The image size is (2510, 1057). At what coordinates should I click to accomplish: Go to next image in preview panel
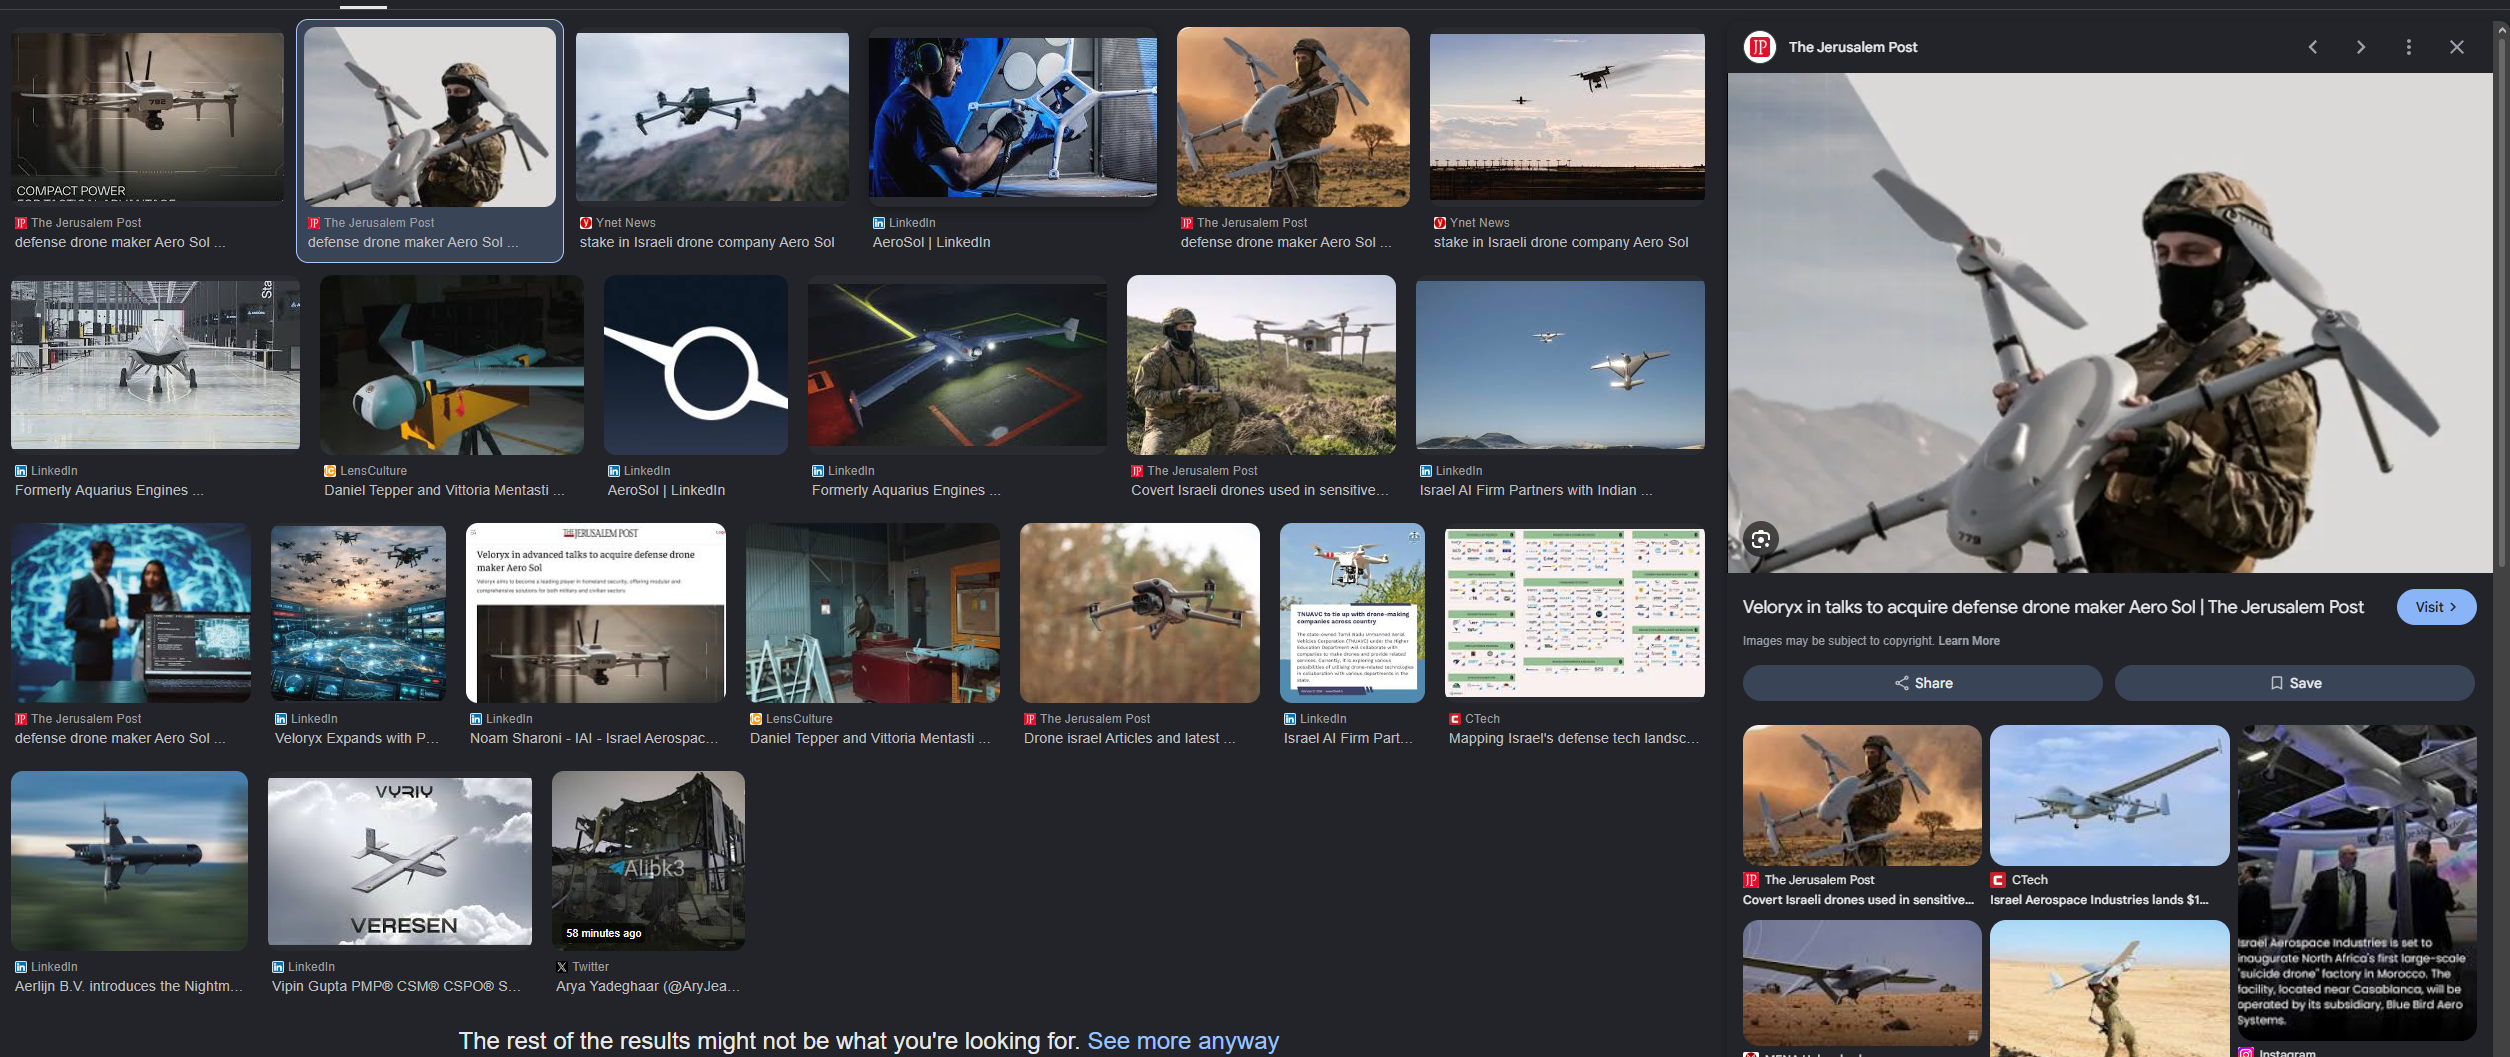2360,47
